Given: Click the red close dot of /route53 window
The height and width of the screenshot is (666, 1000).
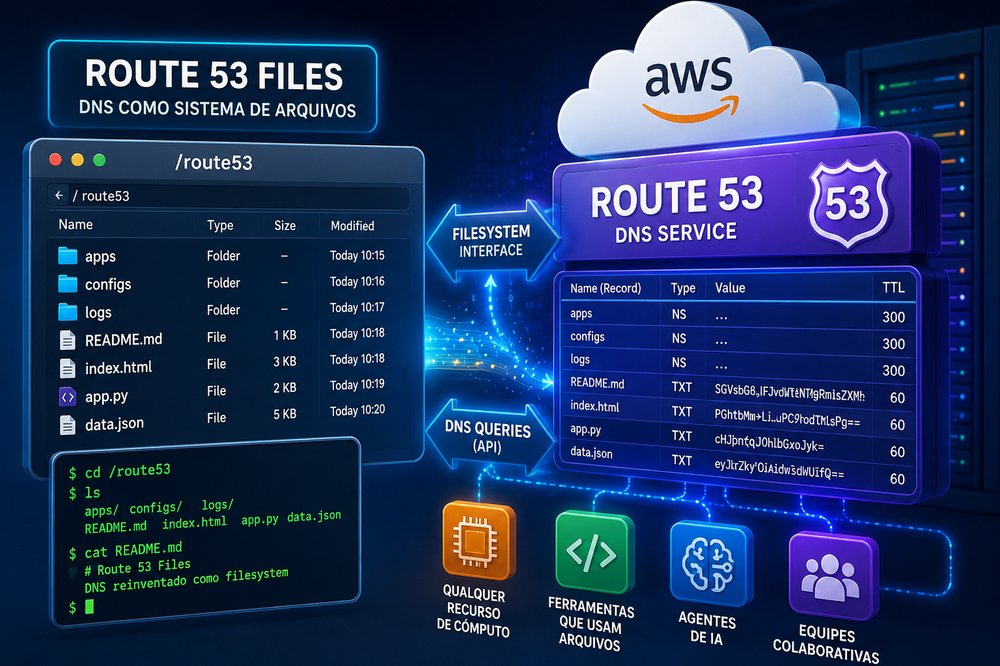Looking at the screenshot, I should [55, 159].
